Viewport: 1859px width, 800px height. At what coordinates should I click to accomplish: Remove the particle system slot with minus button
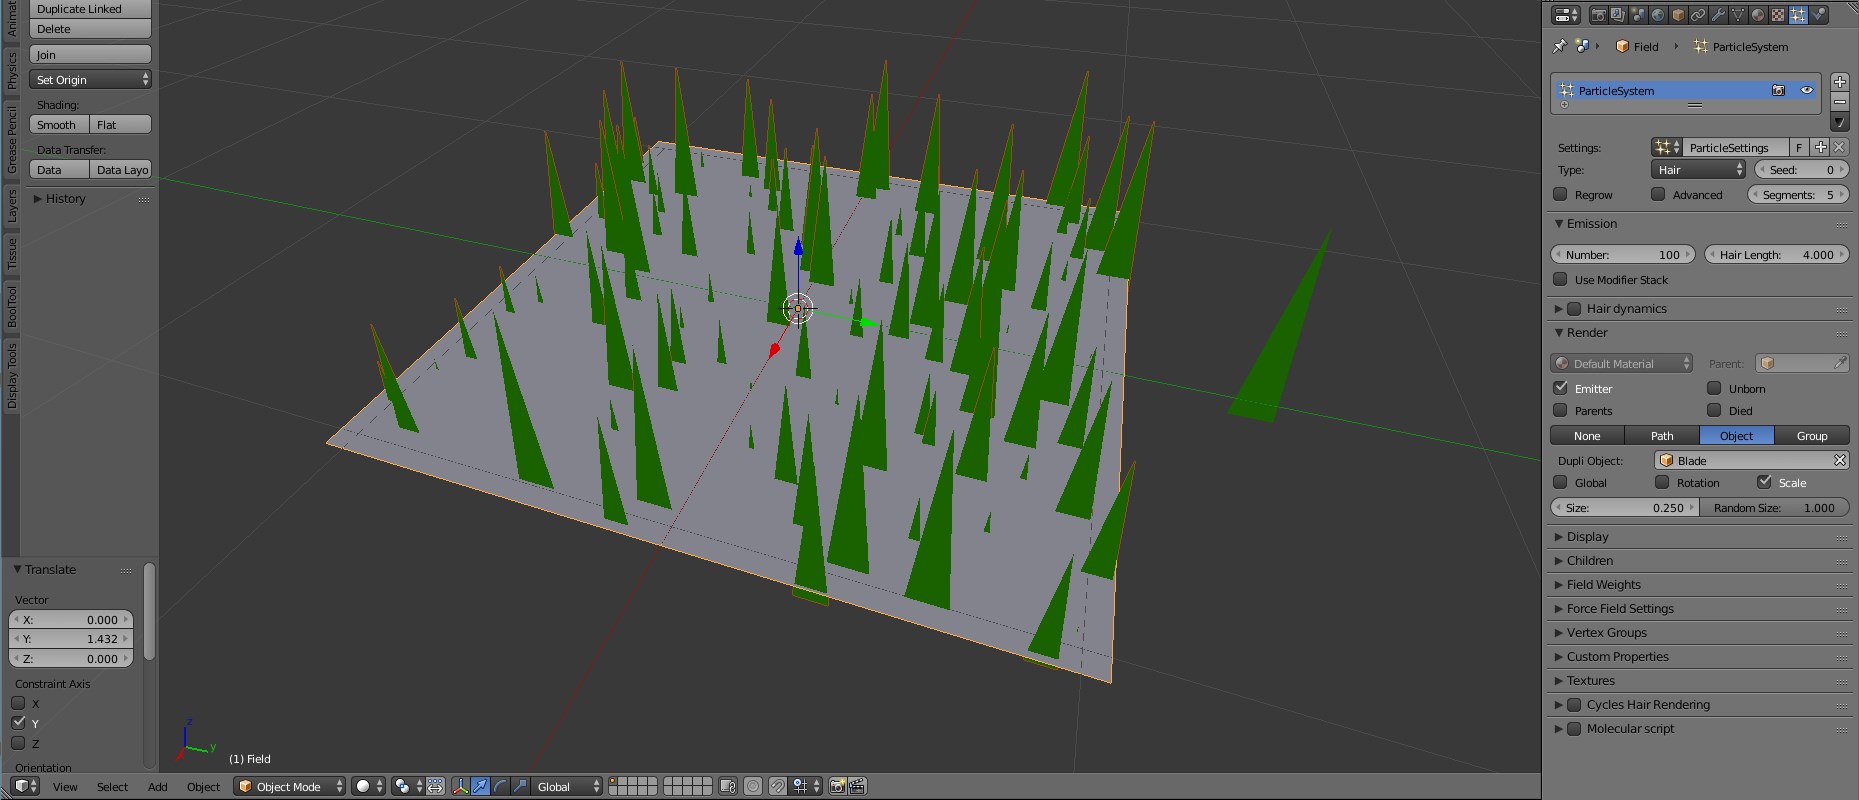click(1839, 102)
